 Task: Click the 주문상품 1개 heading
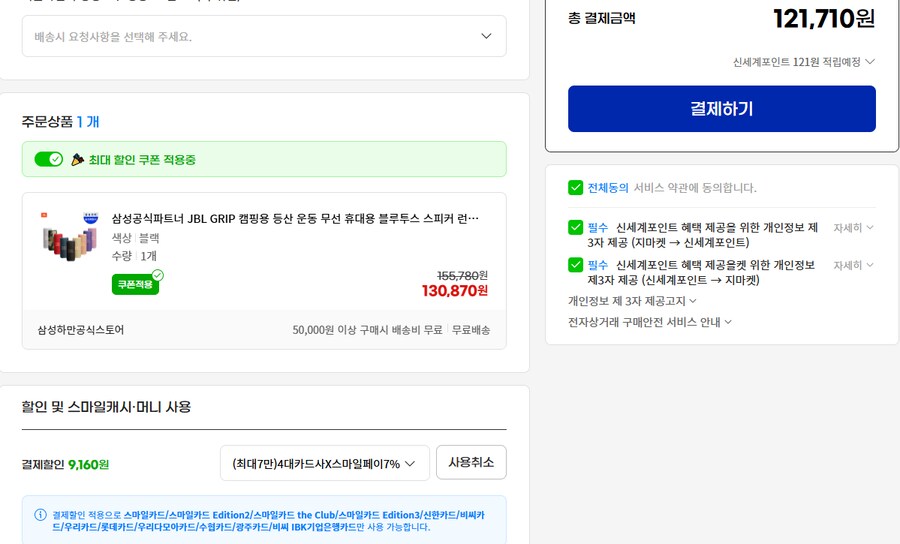pyautogui.click(x=60, y=122)
